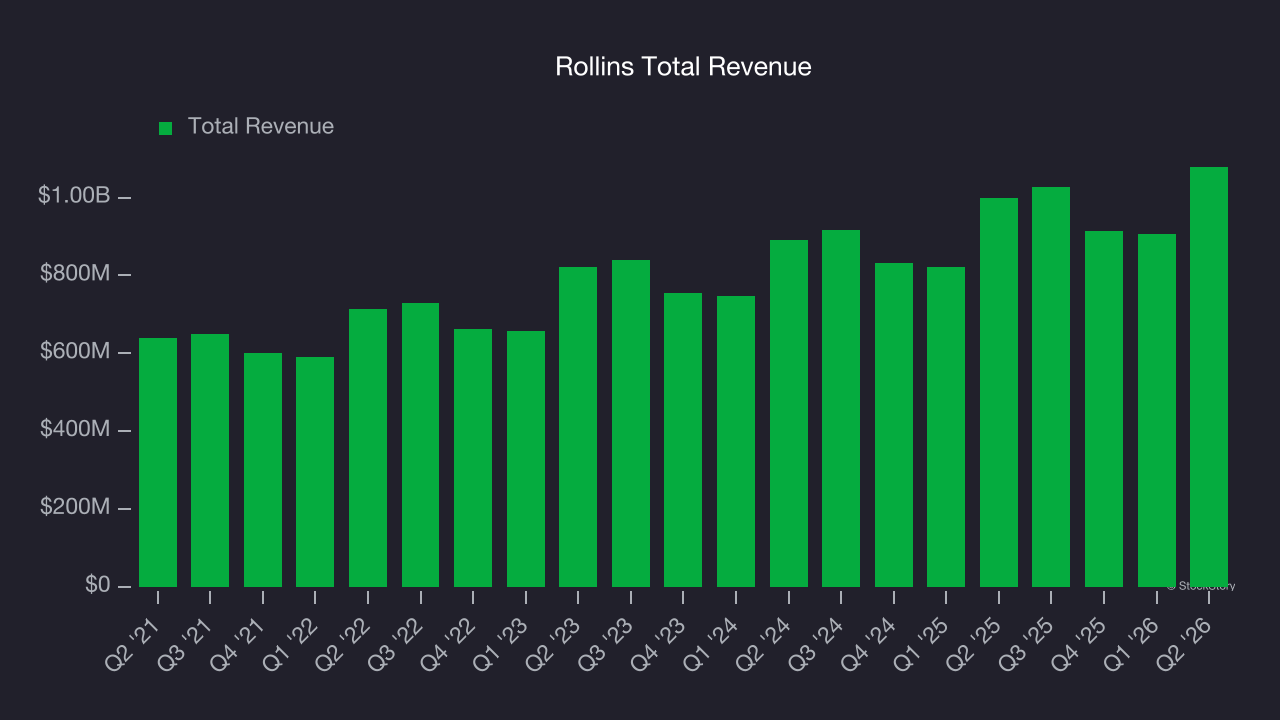Click the $200M y-axis label
Viewport: 1280px width, 720px height.
click(x=74, y=507)
